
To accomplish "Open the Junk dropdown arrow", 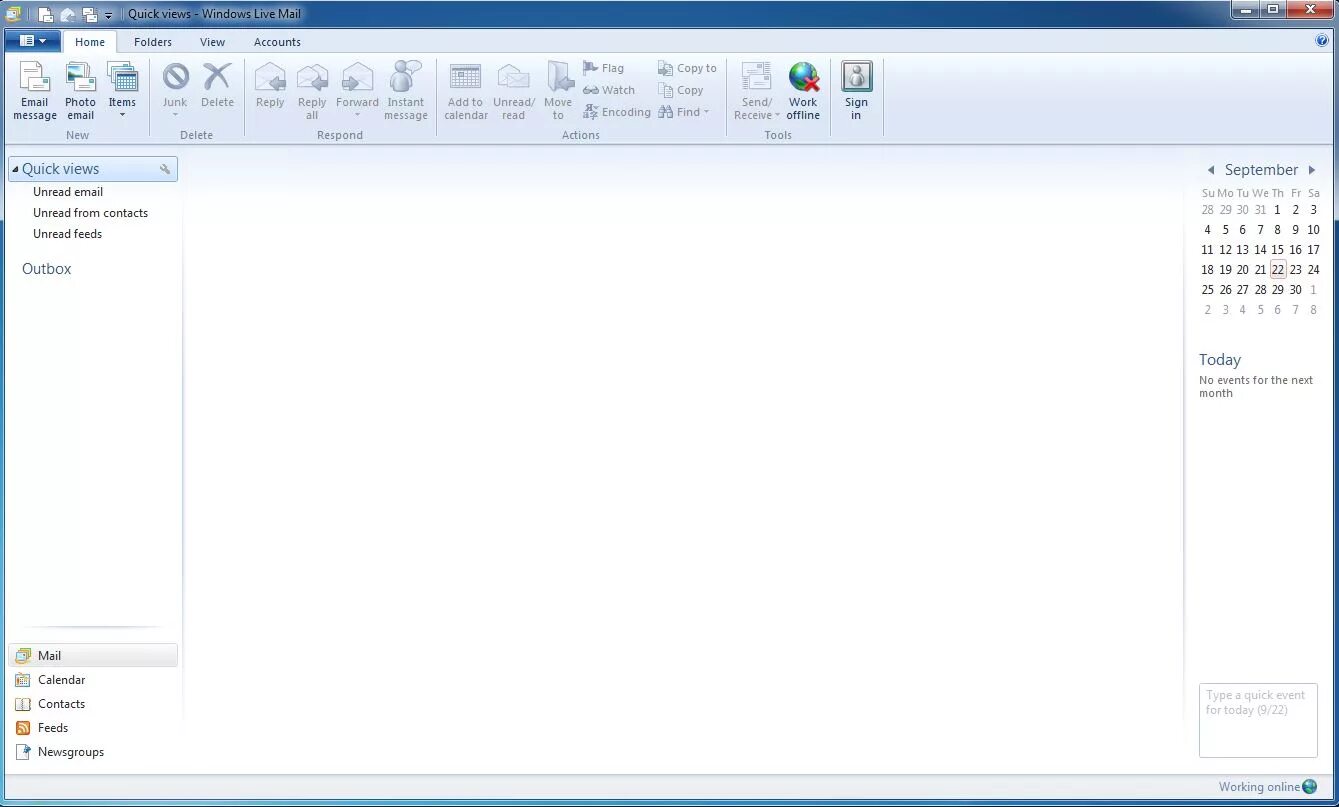I will (x=175, y=115).
